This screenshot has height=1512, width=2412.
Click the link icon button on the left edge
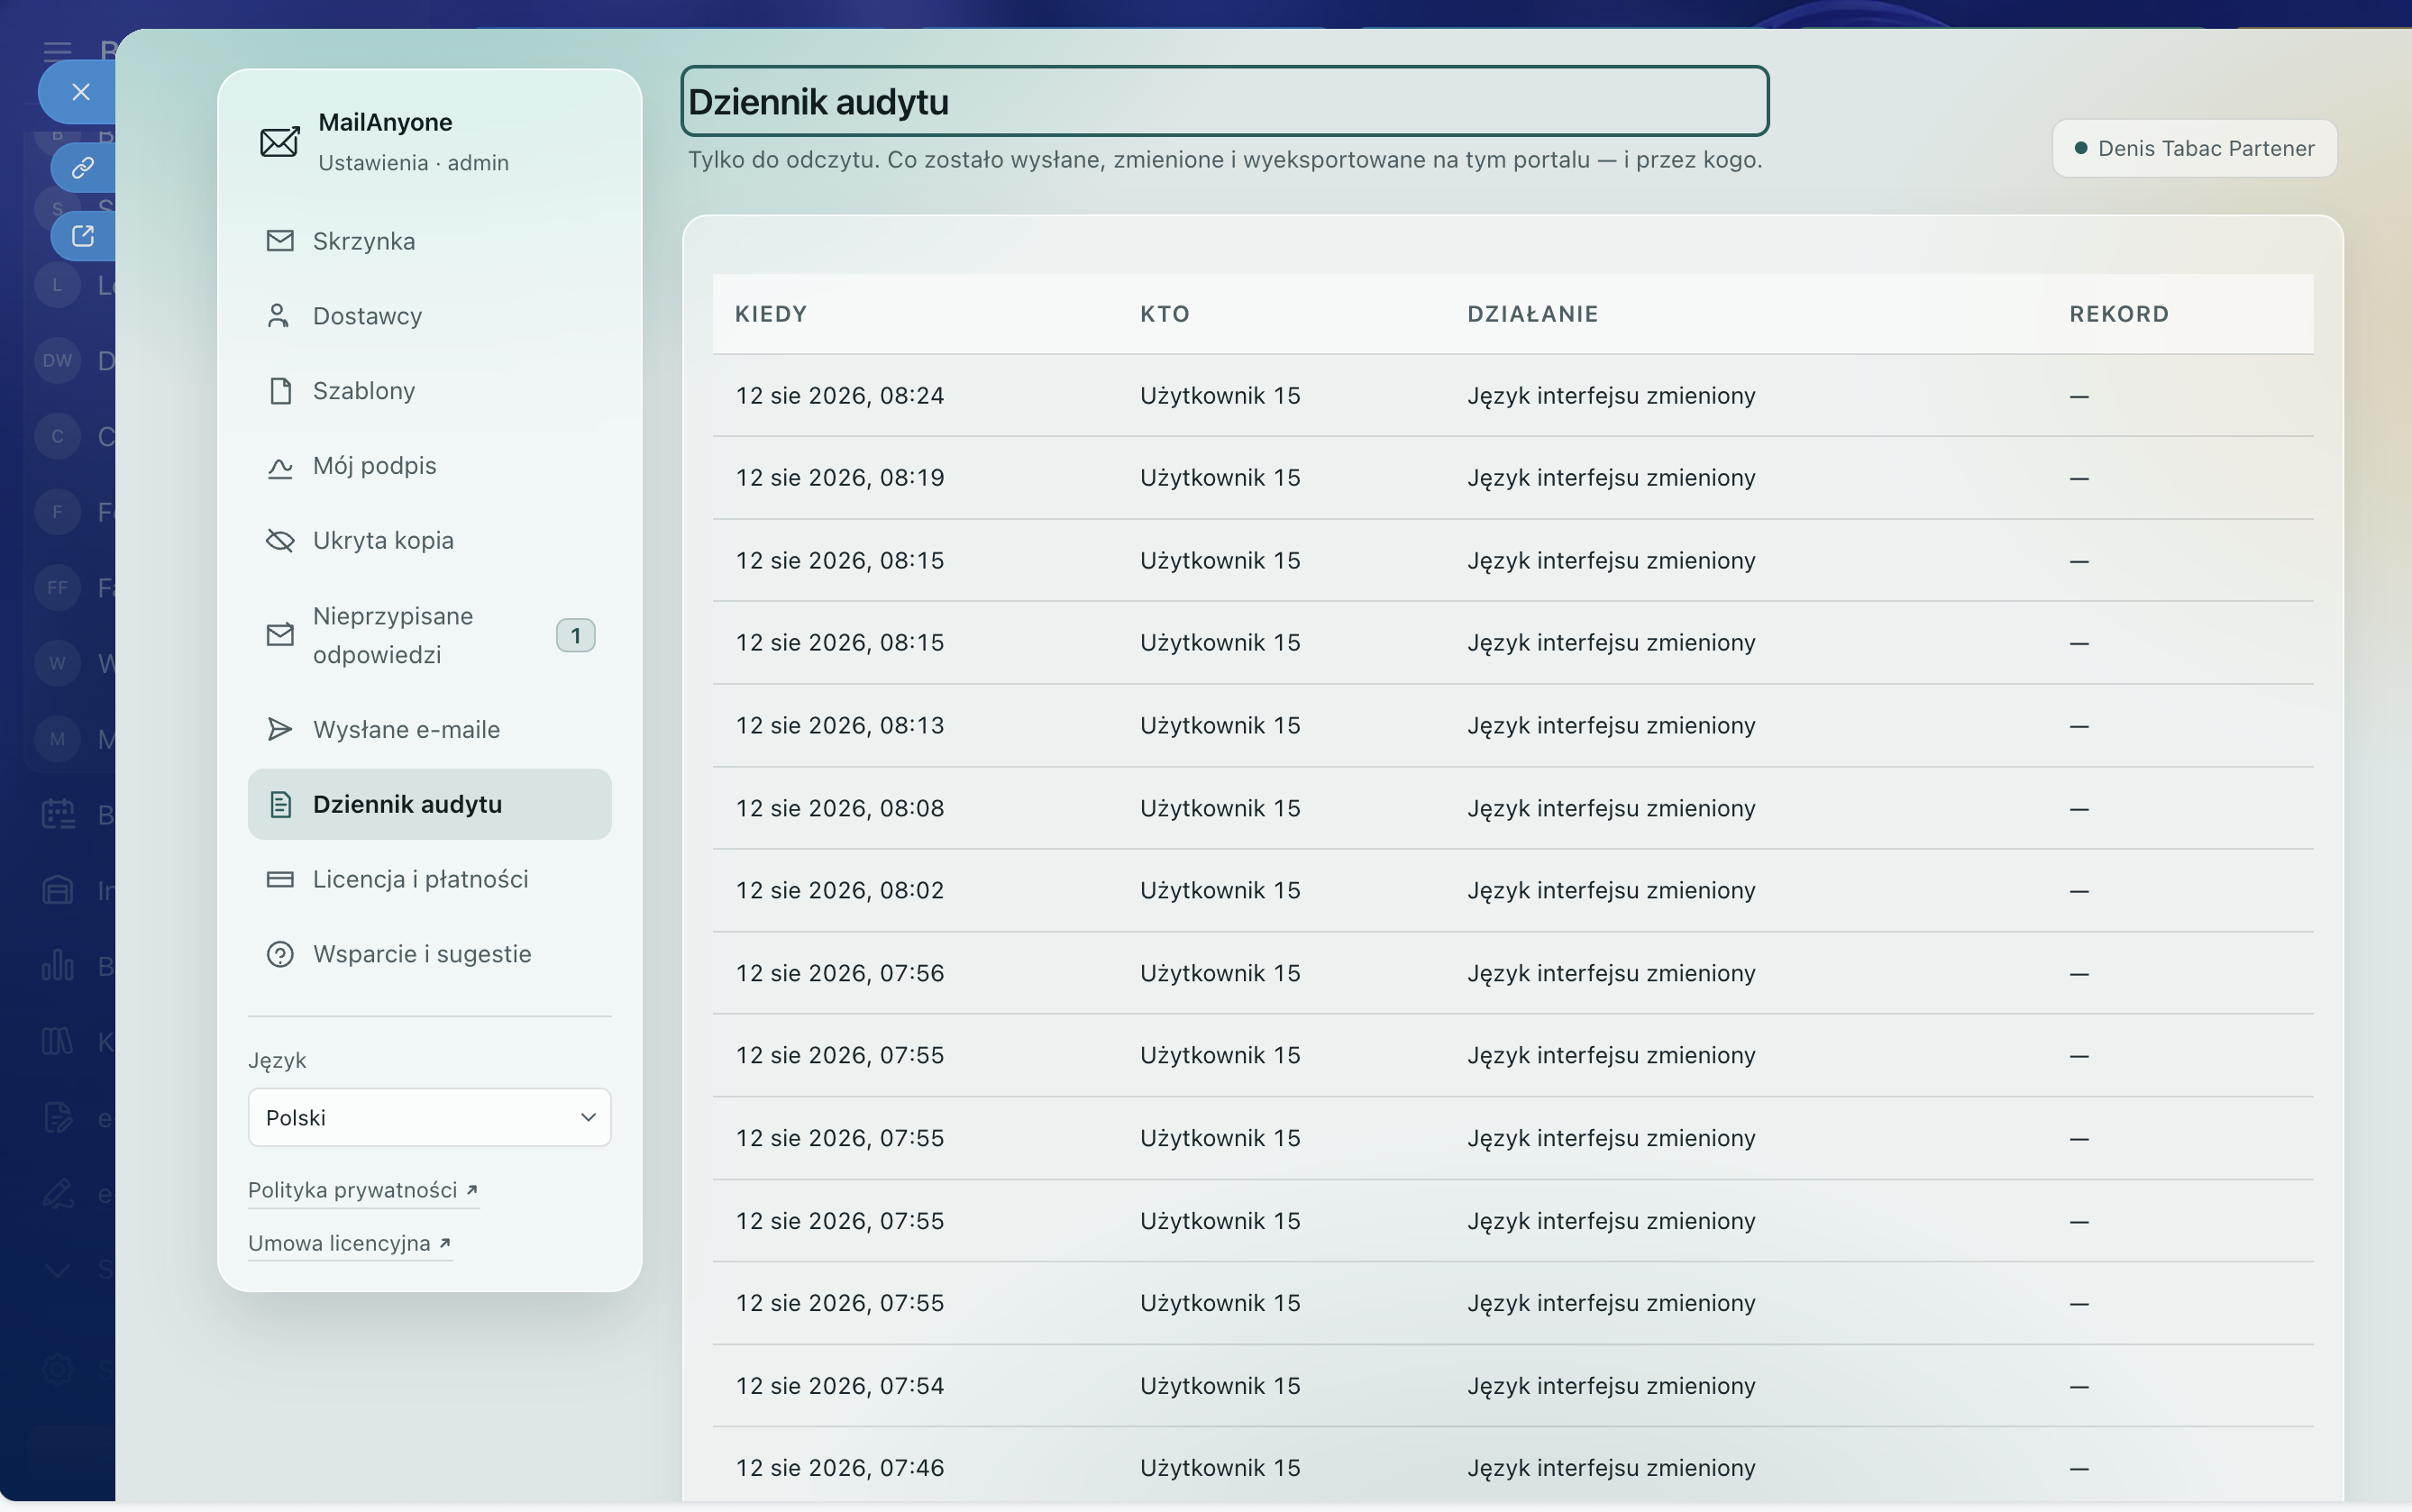(x=83, y=167)
